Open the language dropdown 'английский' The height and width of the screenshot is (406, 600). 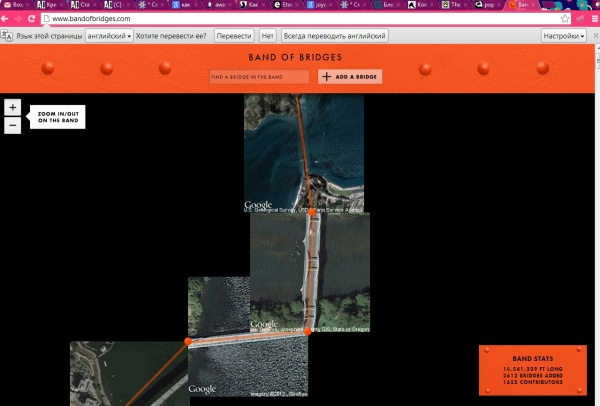coord(109,36)
